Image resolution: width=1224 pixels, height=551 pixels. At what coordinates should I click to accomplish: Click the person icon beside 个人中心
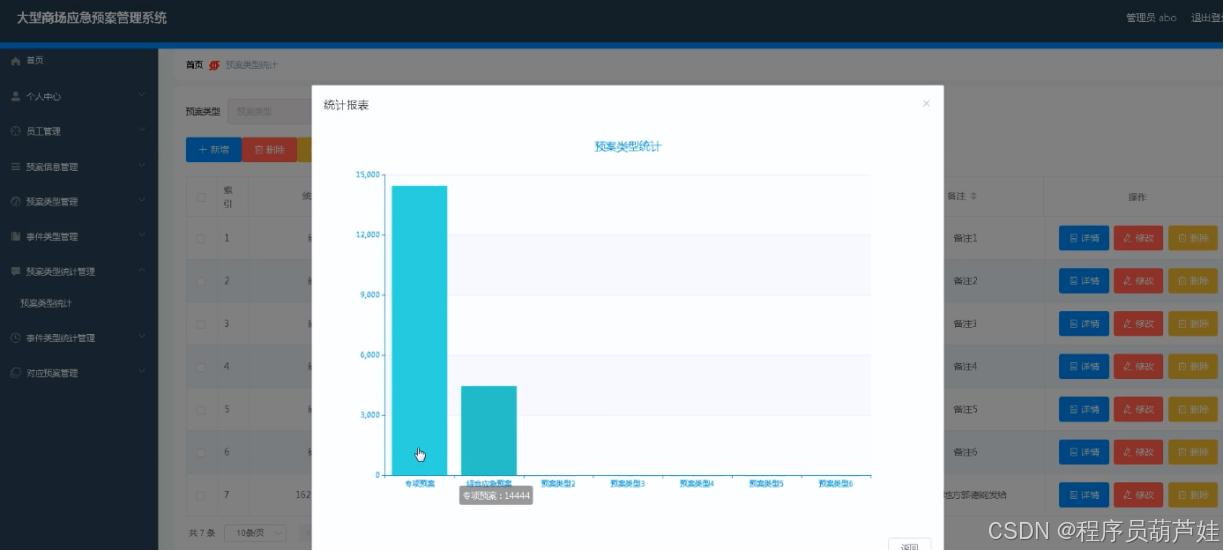point(15,97)
